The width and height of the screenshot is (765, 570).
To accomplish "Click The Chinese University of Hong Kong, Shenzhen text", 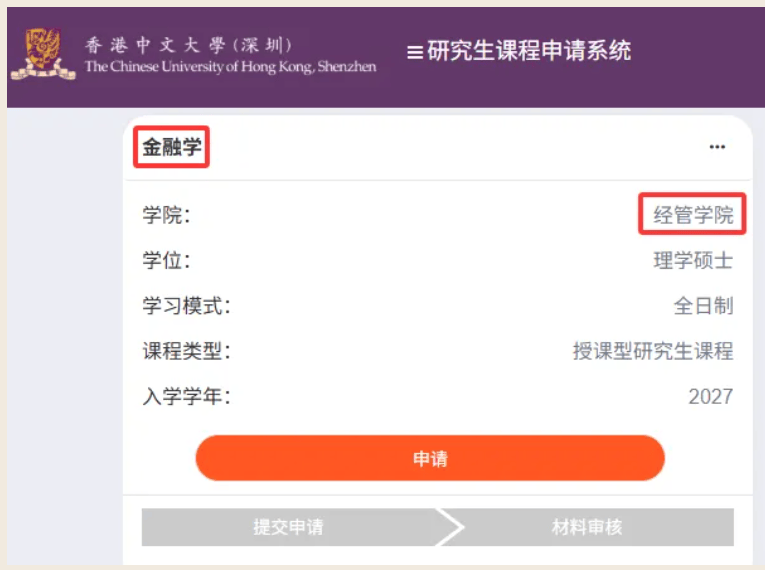I will 230,66.
